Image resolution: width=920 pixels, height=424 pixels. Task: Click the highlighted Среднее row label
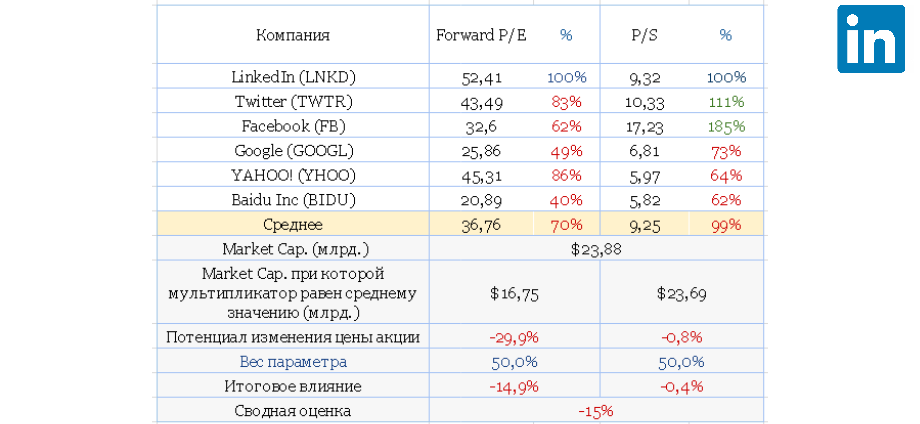pos(293,225)
